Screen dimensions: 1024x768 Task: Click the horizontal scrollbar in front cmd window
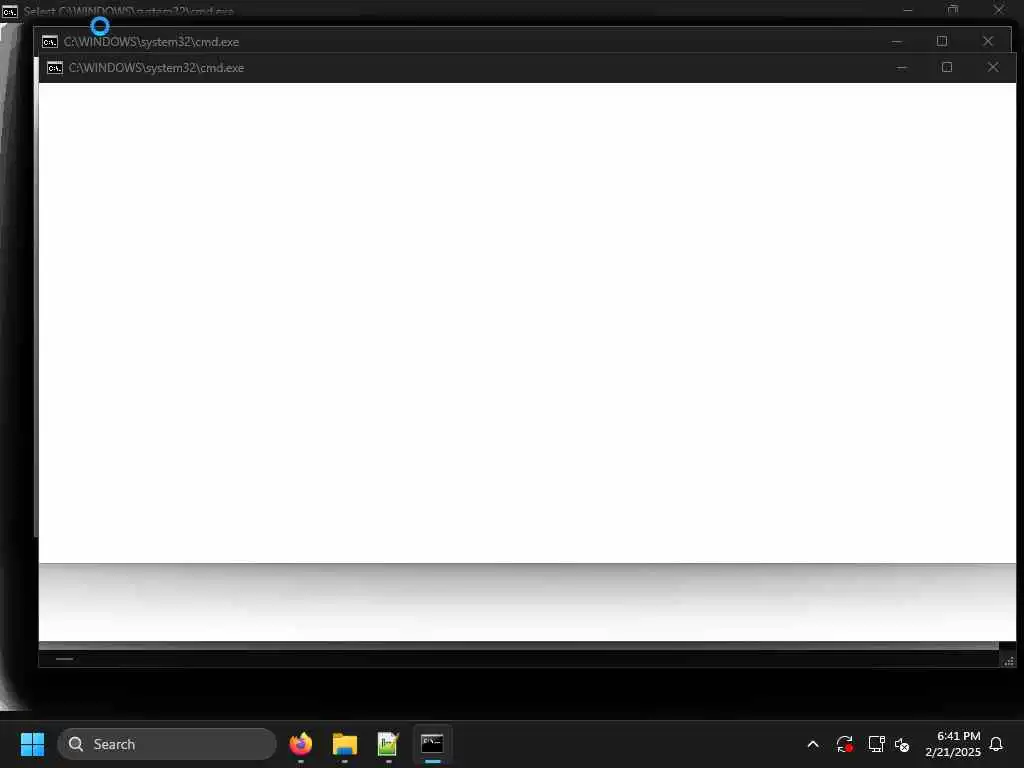click(519, 659)
